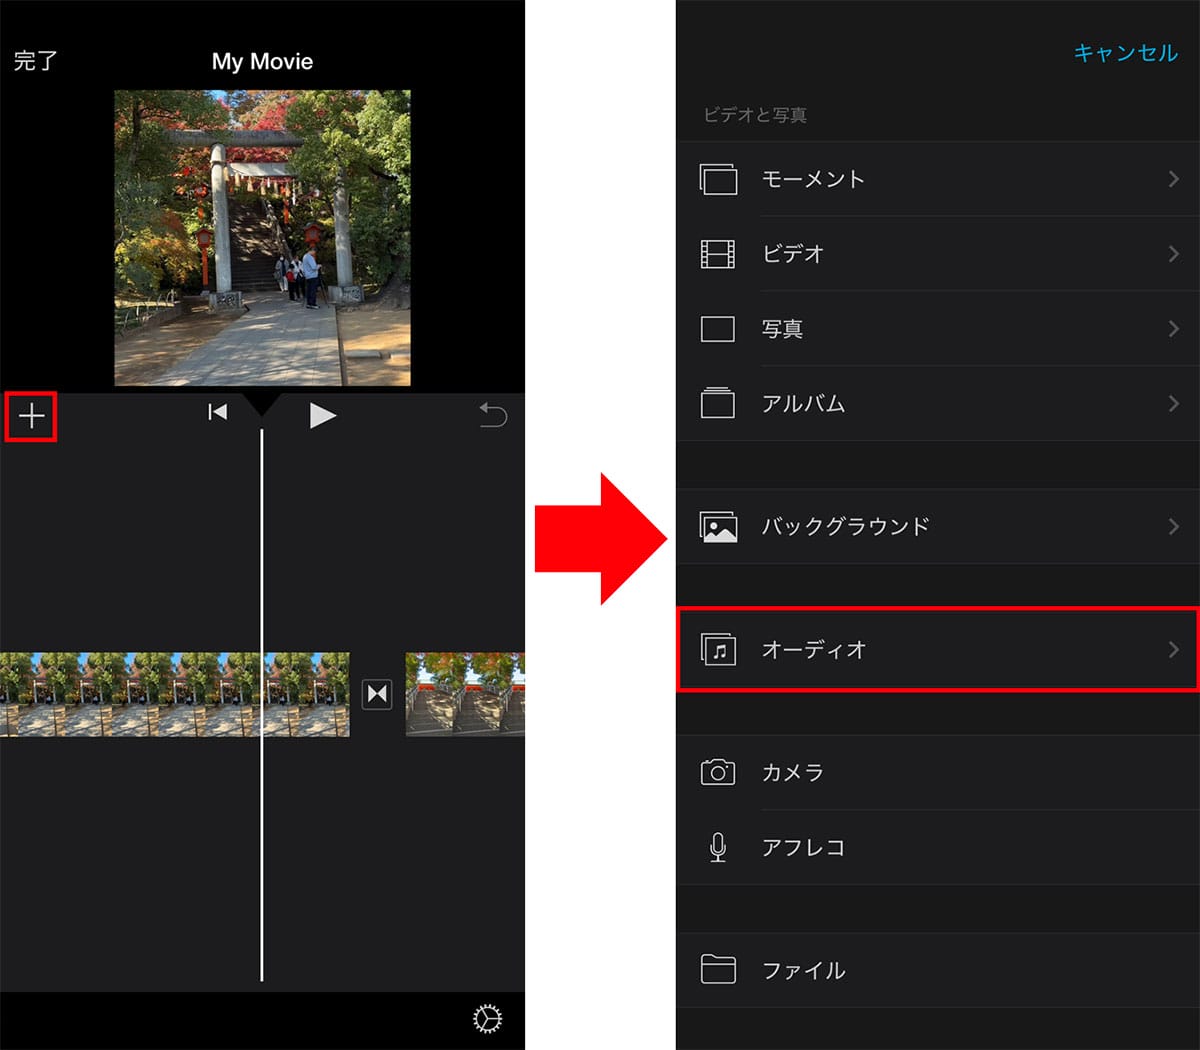Tap the + button to add media
Image resolution: width=1200 pixels, height=1050 pixels.
click(x=31, y=418)
